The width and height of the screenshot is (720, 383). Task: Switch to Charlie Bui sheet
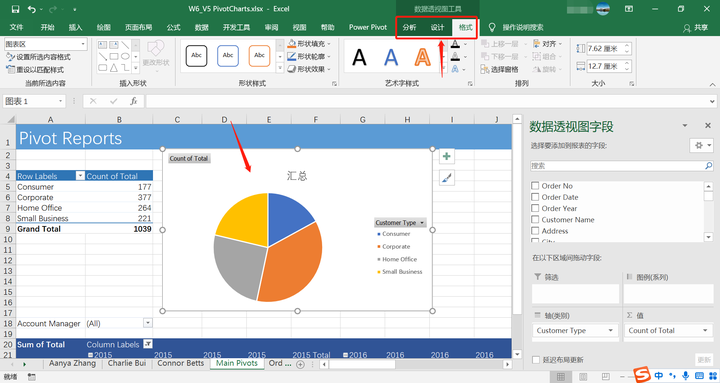(x=127, y=363)
